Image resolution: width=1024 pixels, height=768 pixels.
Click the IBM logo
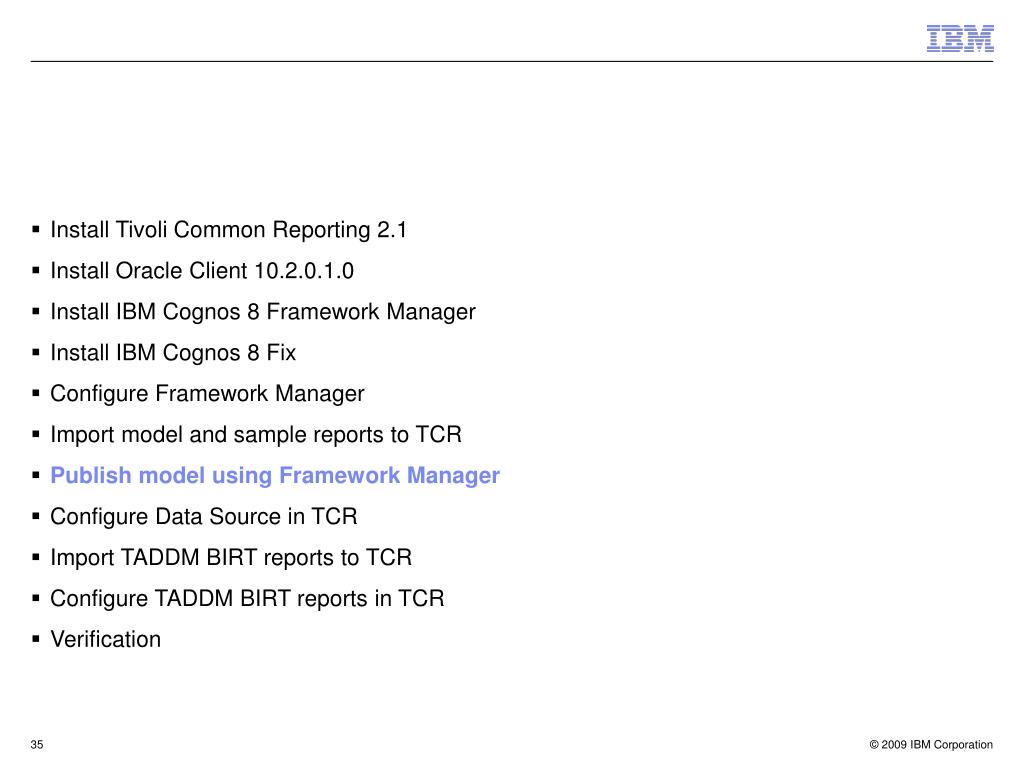(960, 39)
